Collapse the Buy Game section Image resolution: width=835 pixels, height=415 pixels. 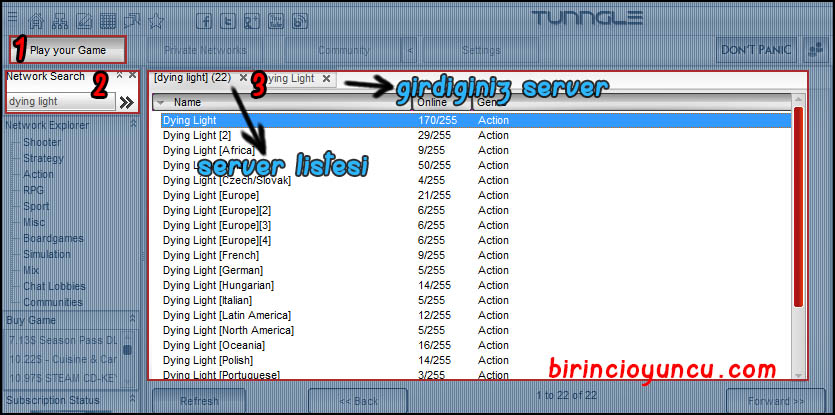point(133,319)
